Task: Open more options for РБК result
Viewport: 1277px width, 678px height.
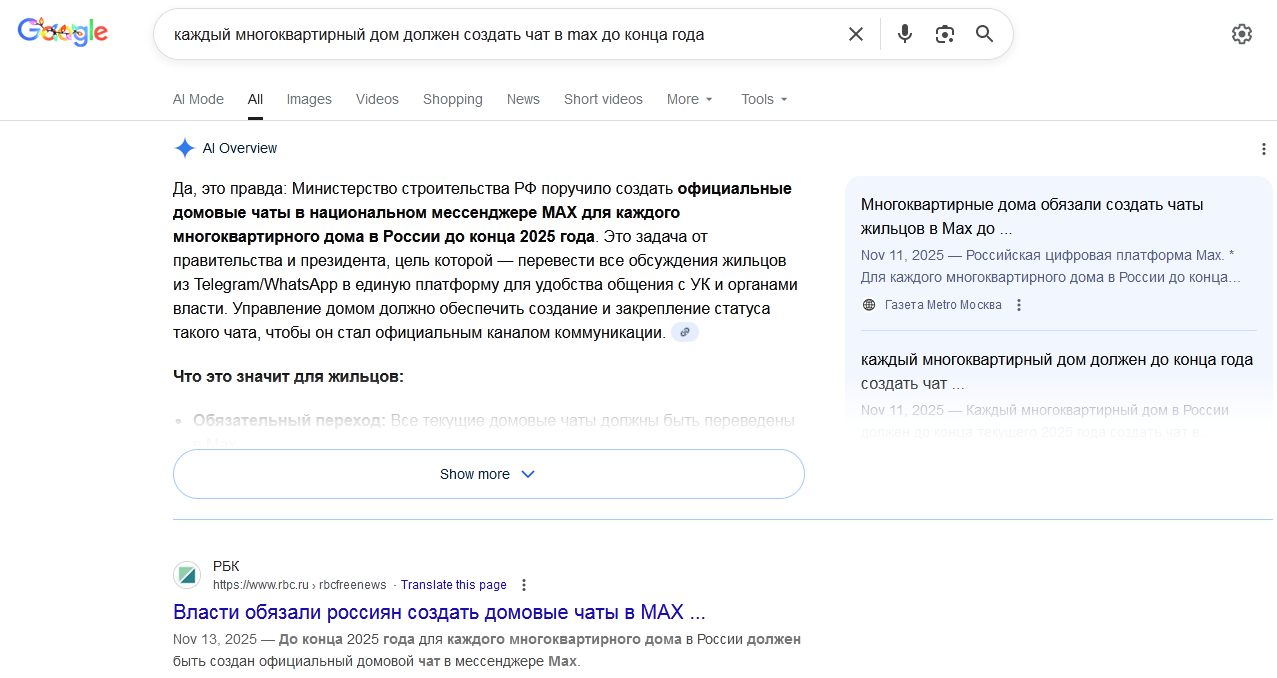Action: pos(524,585)
